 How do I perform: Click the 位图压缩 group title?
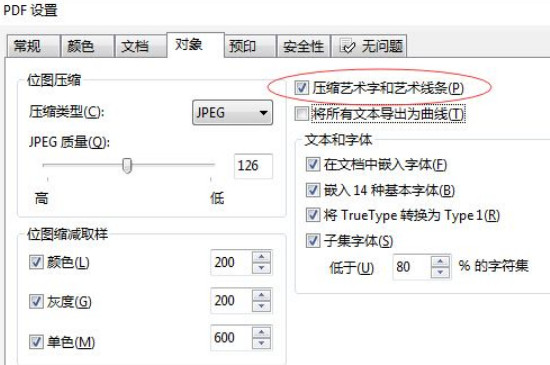pyautogui.click(x=54, y=80)
